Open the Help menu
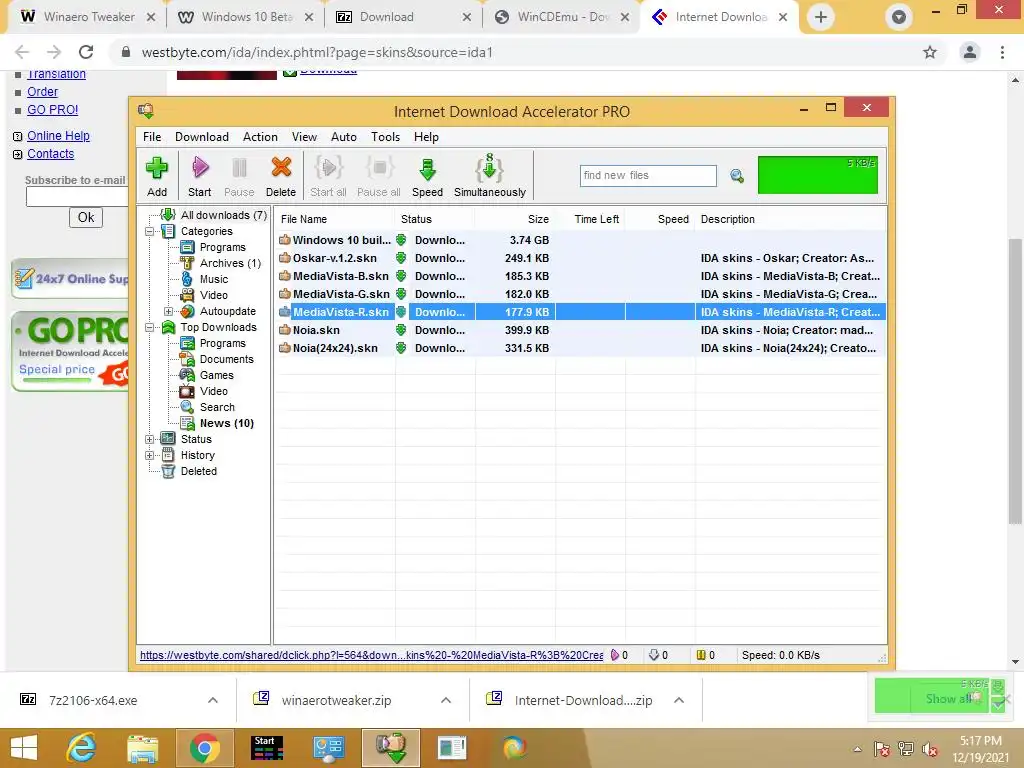The height and width of the screenshot is (768, 1024). click(426, 137)
